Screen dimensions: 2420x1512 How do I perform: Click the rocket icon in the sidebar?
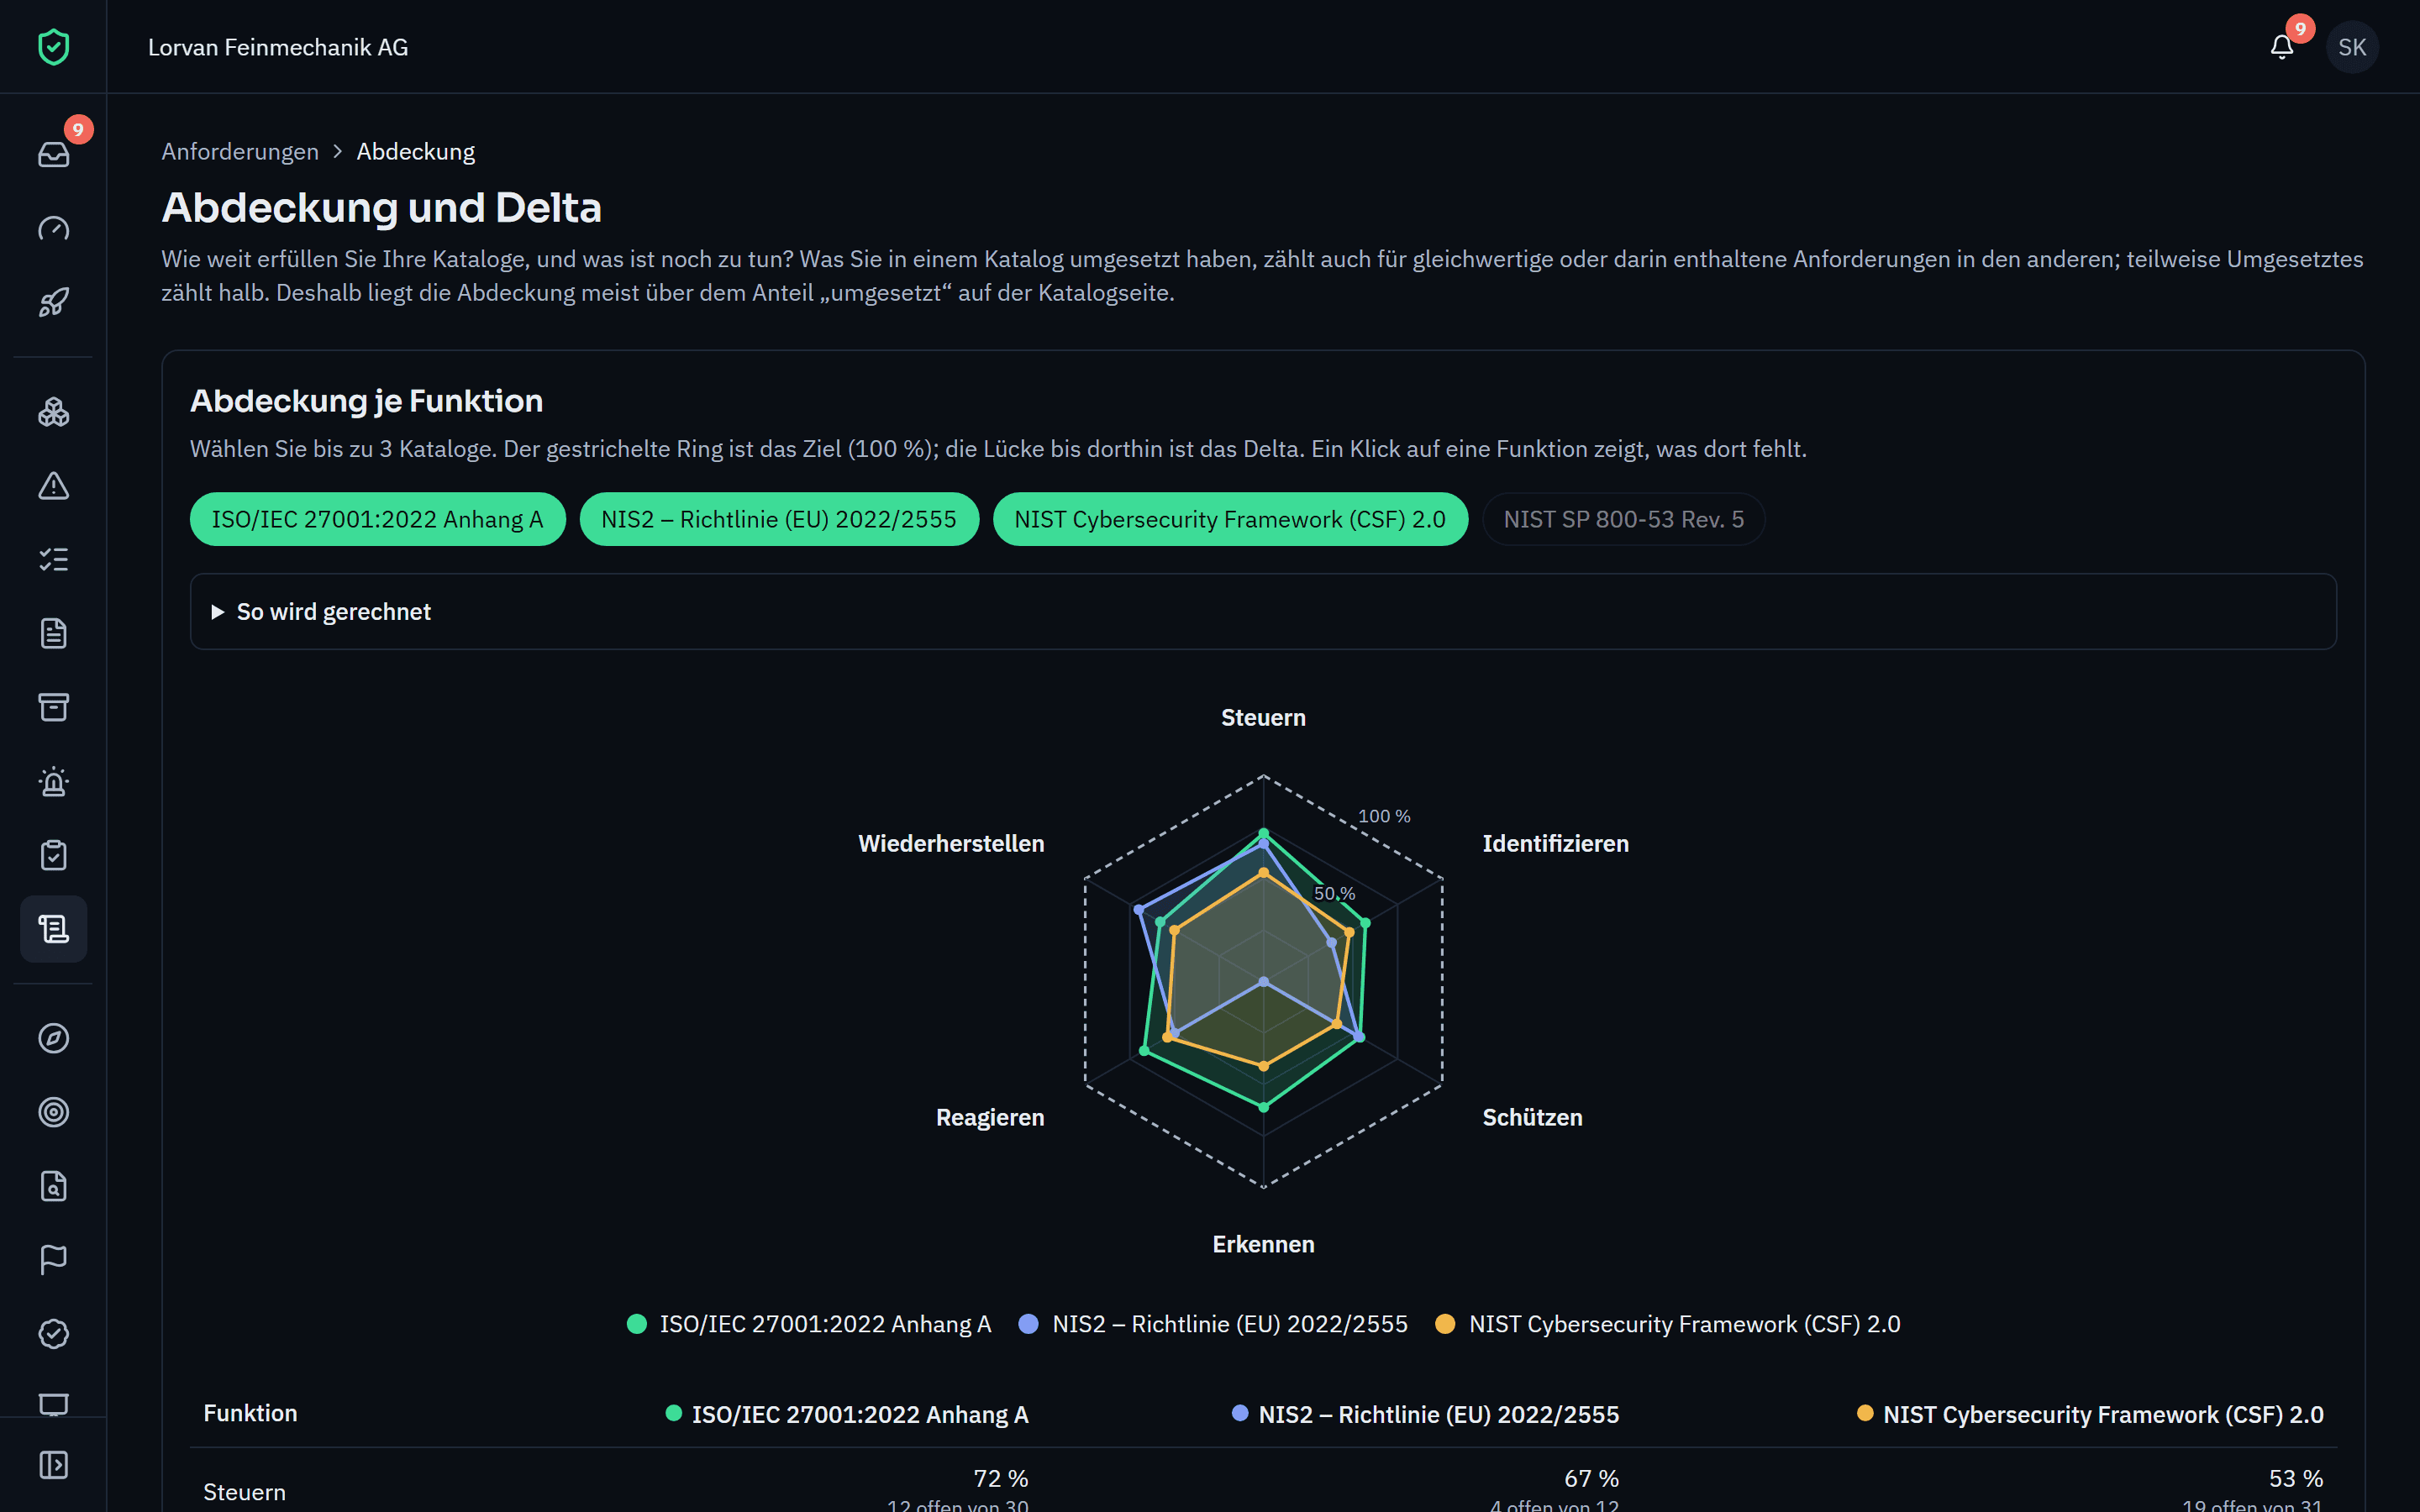53,302
